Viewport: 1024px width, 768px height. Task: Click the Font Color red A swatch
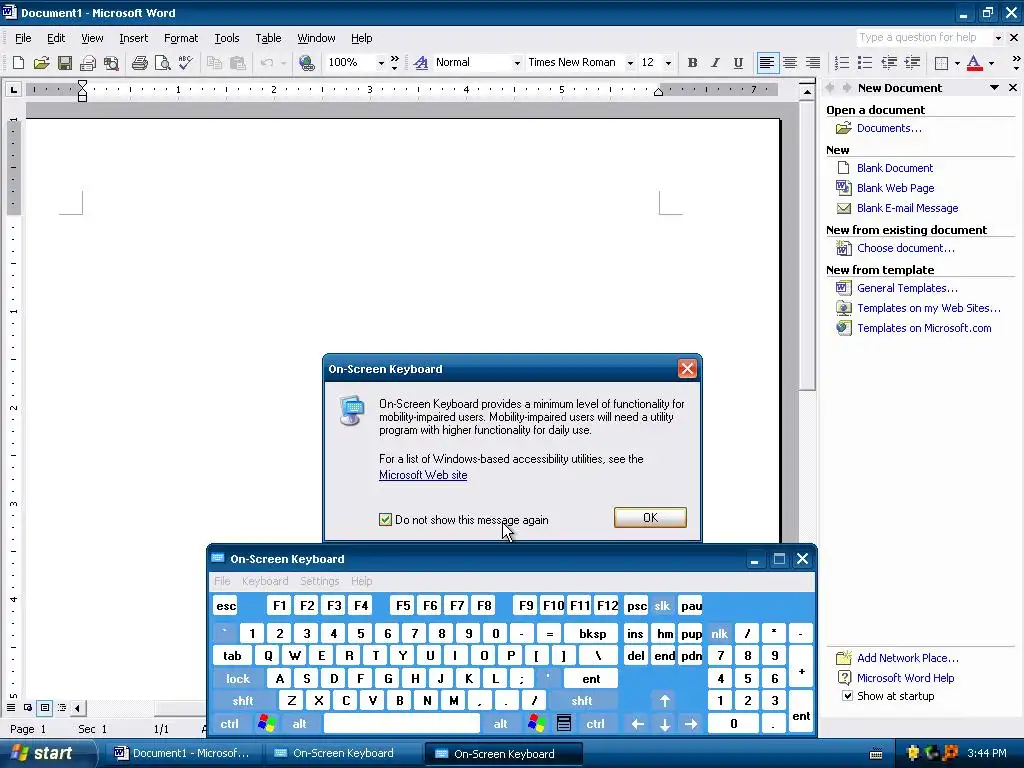click(974, 63)
